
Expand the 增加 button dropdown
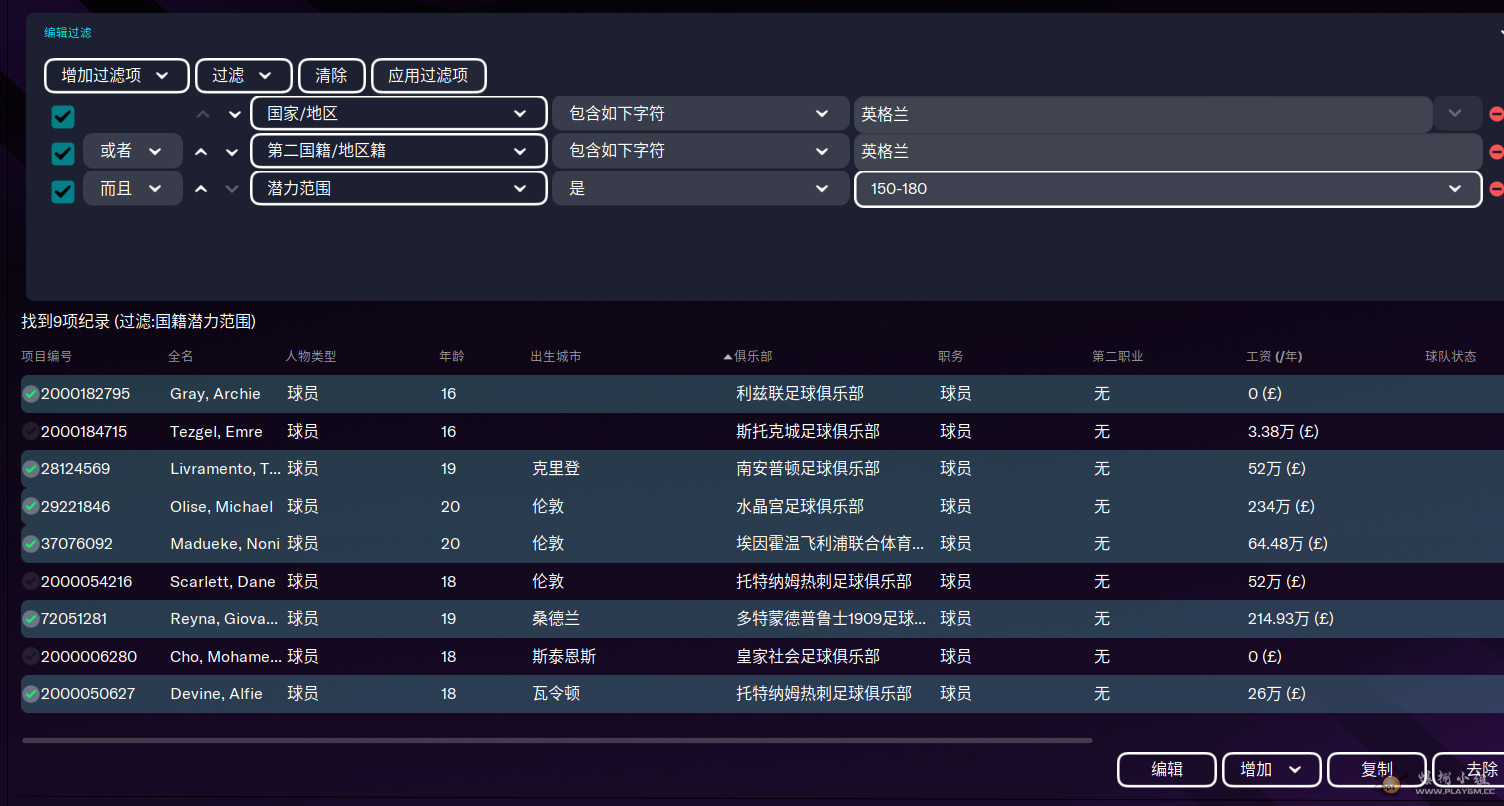[1272, 770]
